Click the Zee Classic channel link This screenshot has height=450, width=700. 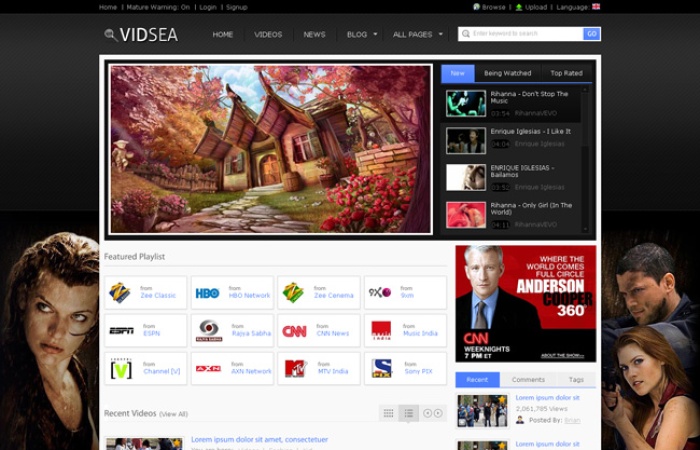(x=158, y=296)
